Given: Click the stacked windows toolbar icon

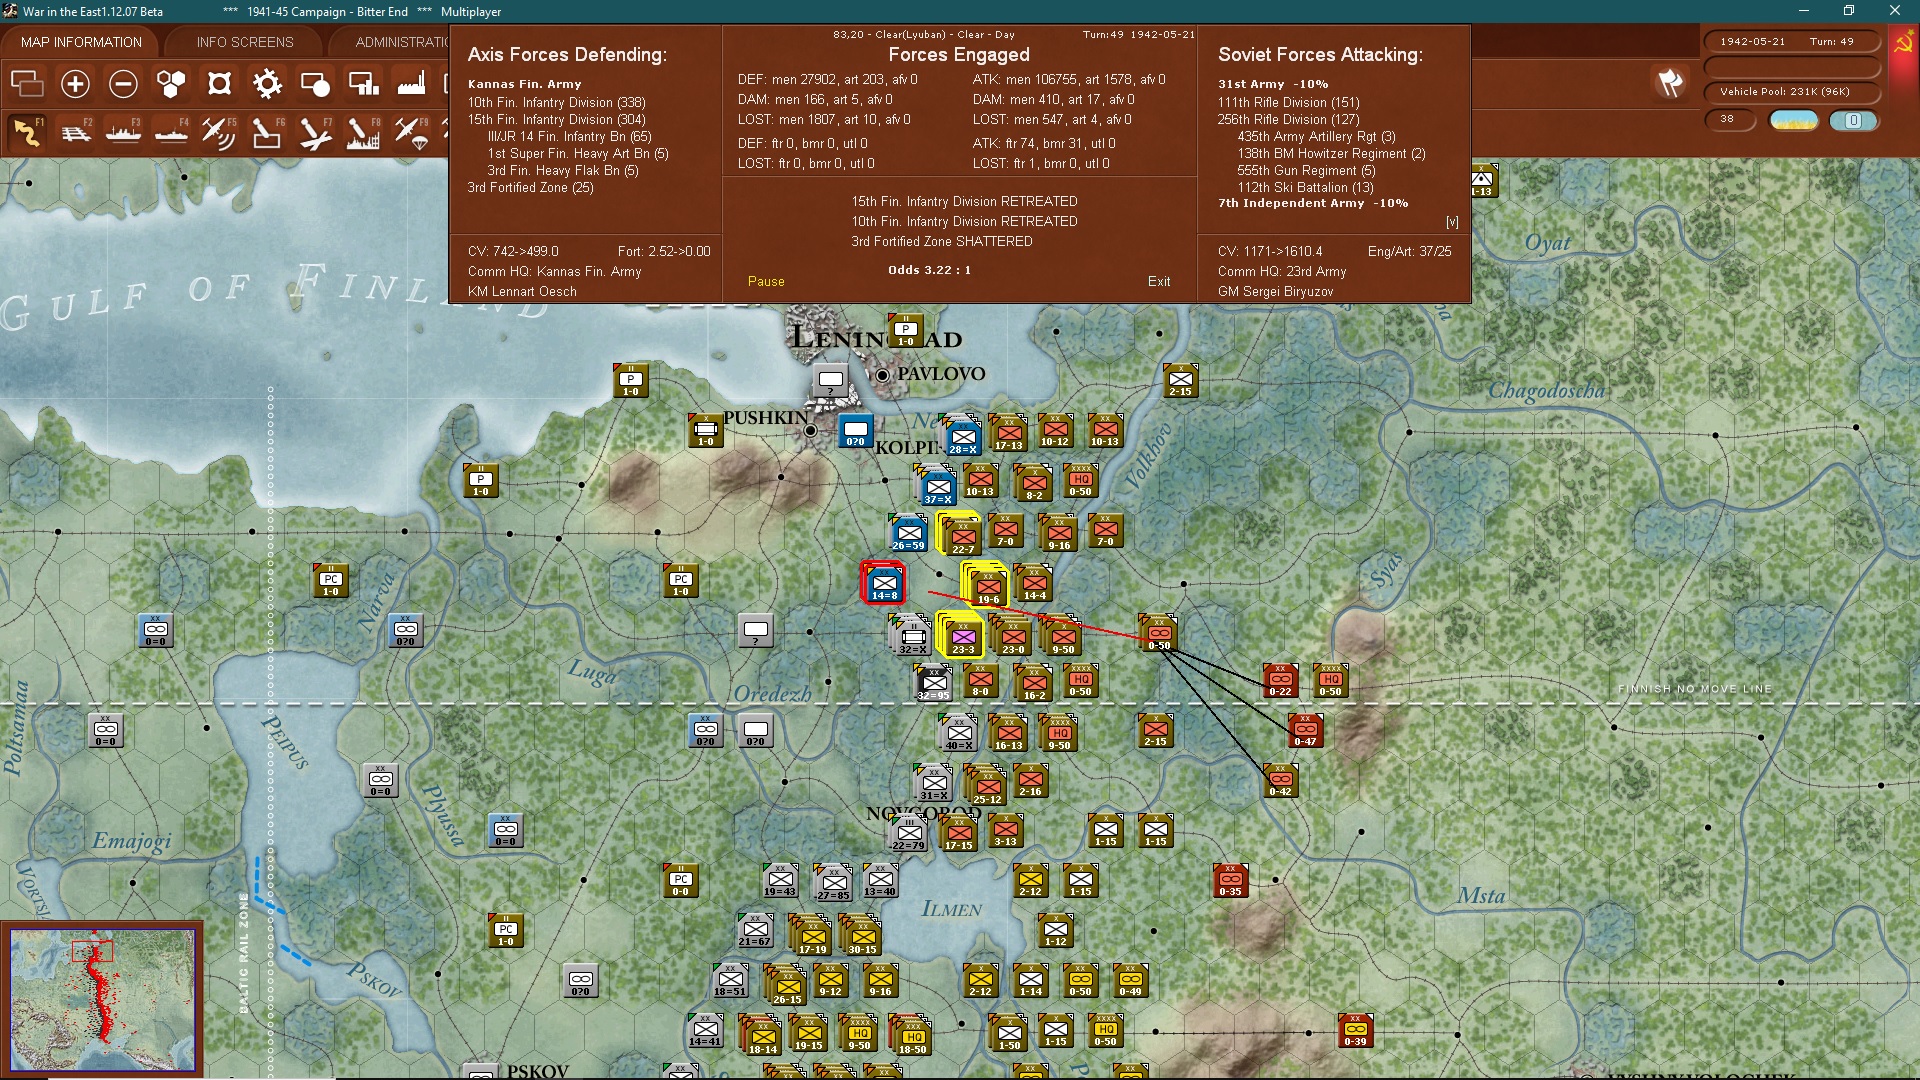Looking at the screenshot, I should pos(27,84).
